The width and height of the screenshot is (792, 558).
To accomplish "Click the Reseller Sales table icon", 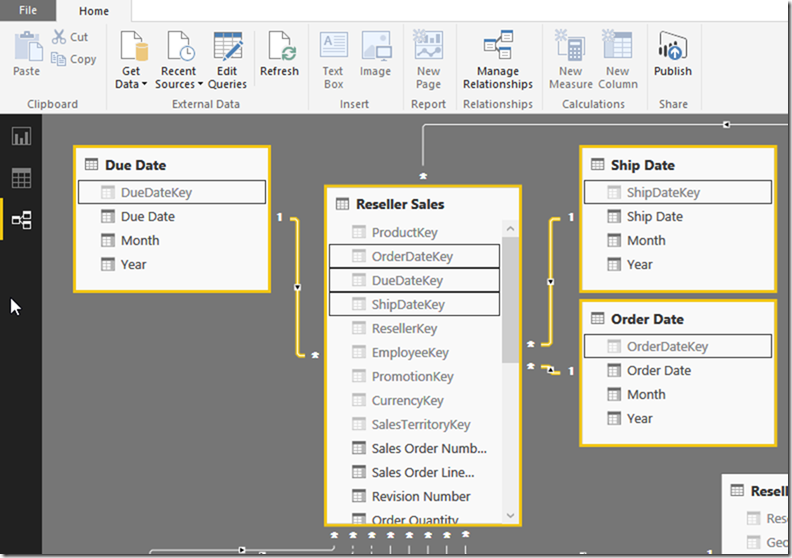I will click(x=342, y=204).
